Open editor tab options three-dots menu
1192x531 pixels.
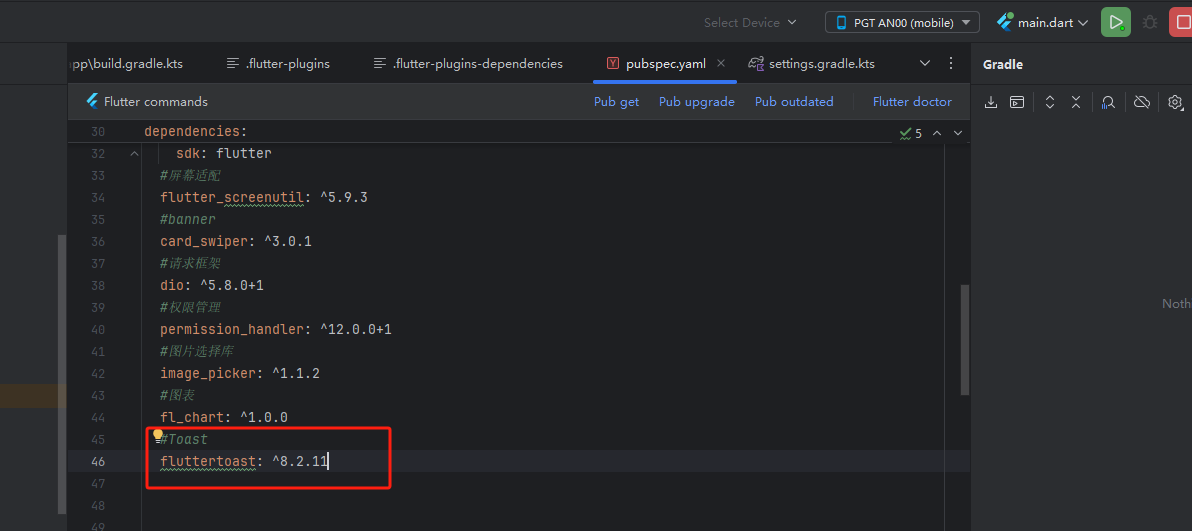[950, 63]
